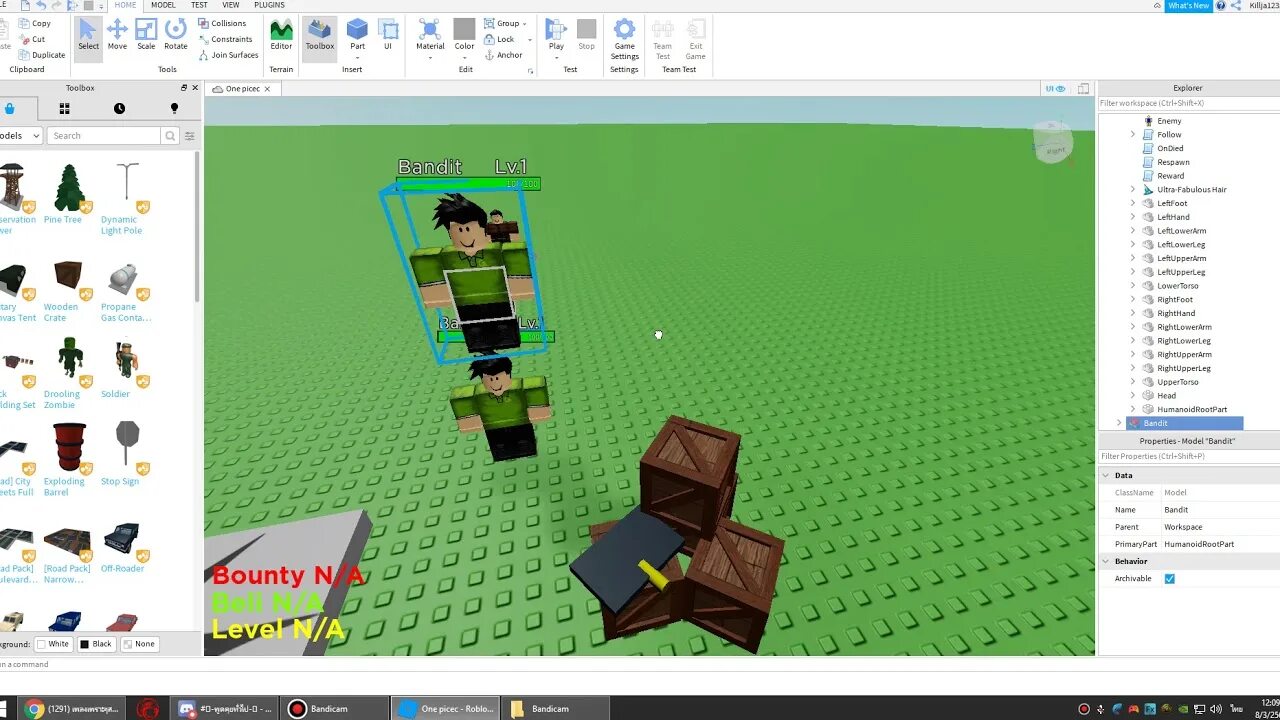The image size is (1280, 720).
Task: Click the Stop test button
Action: (x=586, y=35)
